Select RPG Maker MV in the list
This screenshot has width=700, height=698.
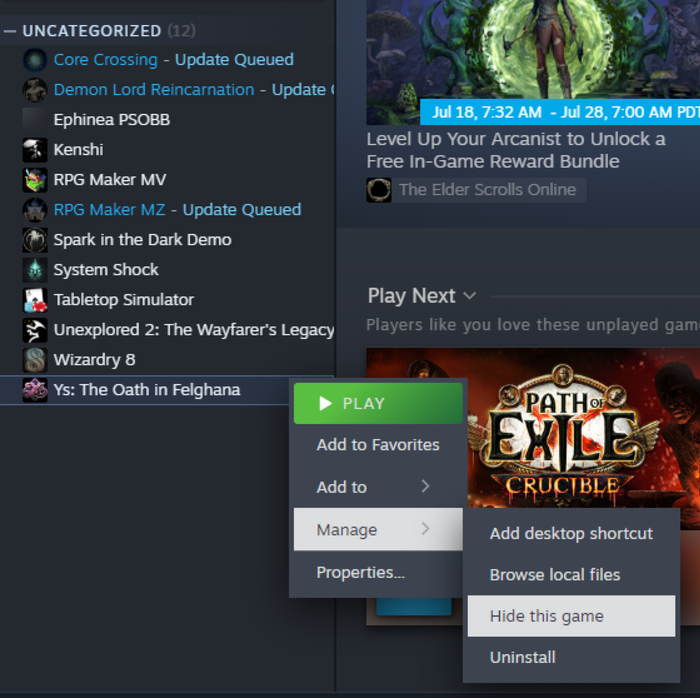tap(167, 179)
